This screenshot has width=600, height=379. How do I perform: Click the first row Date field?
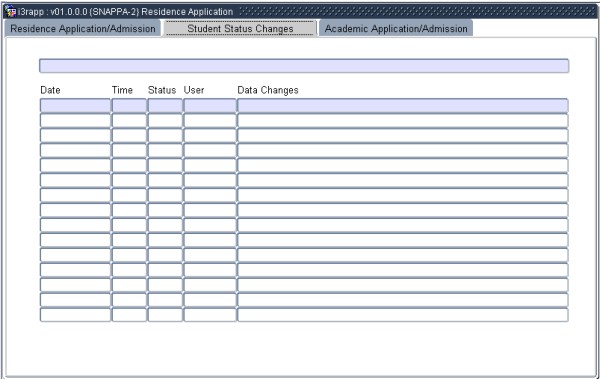click(x=75, y=106)
